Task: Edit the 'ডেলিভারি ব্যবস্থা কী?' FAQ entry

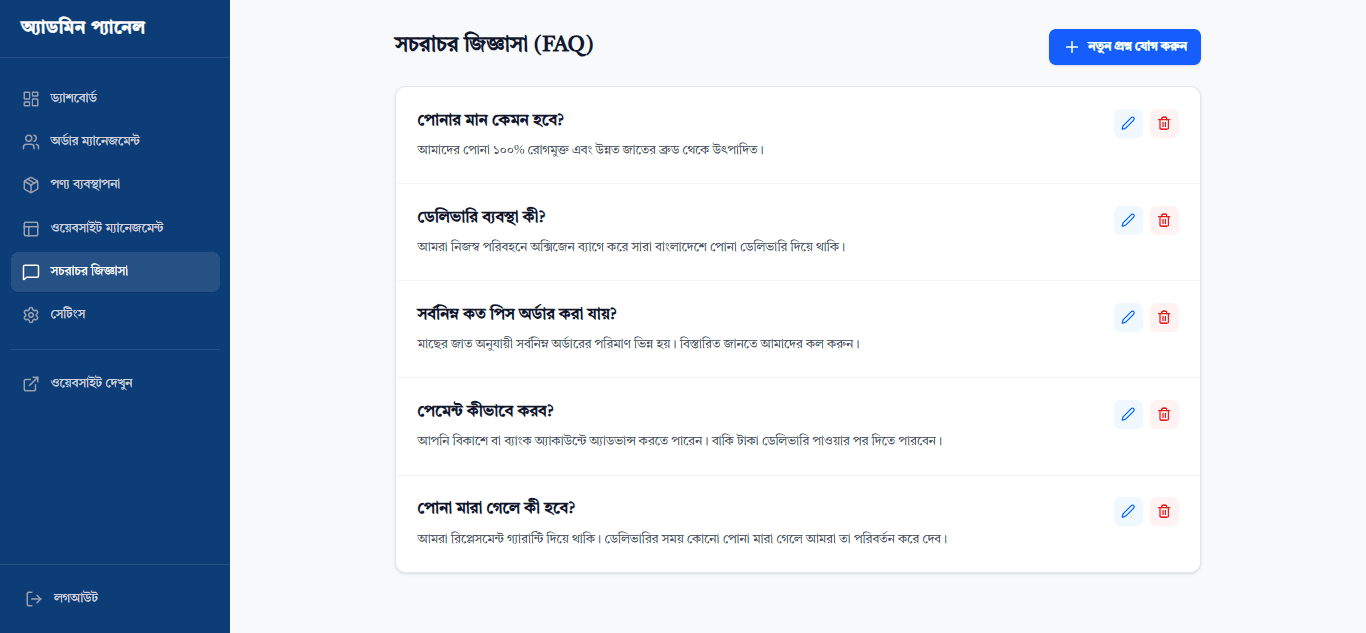Action: [x=1128, y=220]
